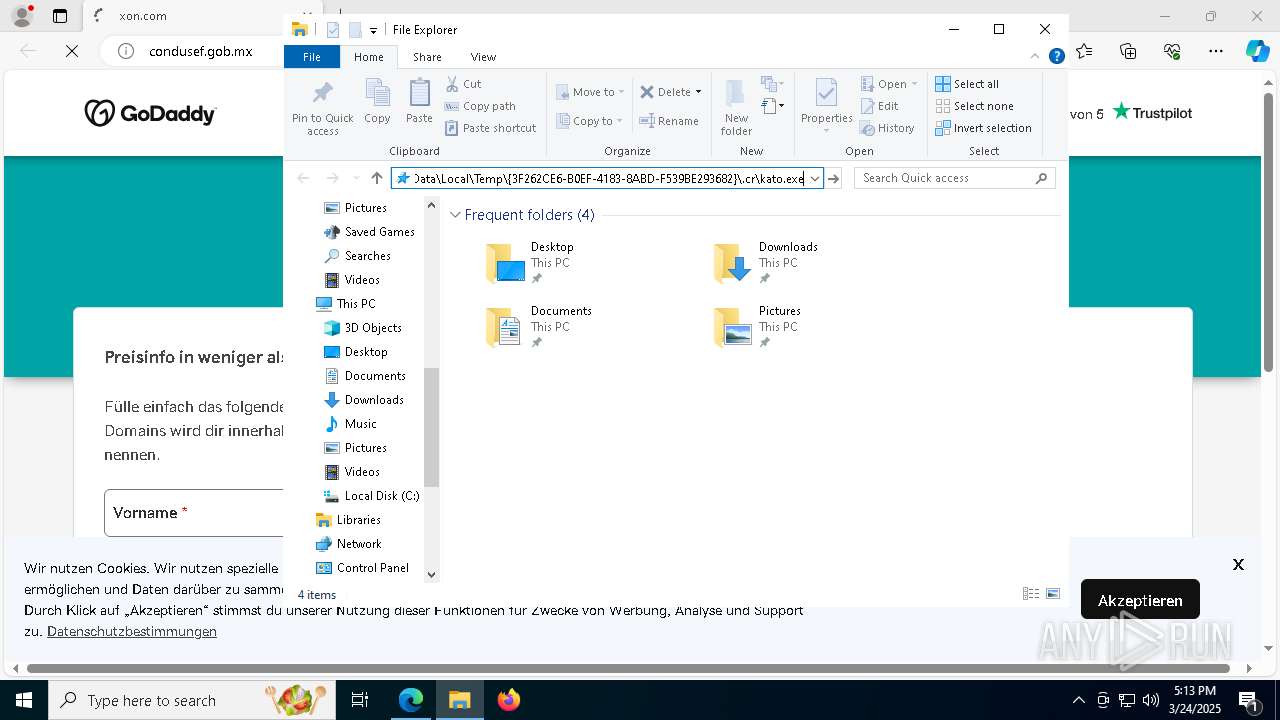
Task: Create a New folder
Action: 736,107
